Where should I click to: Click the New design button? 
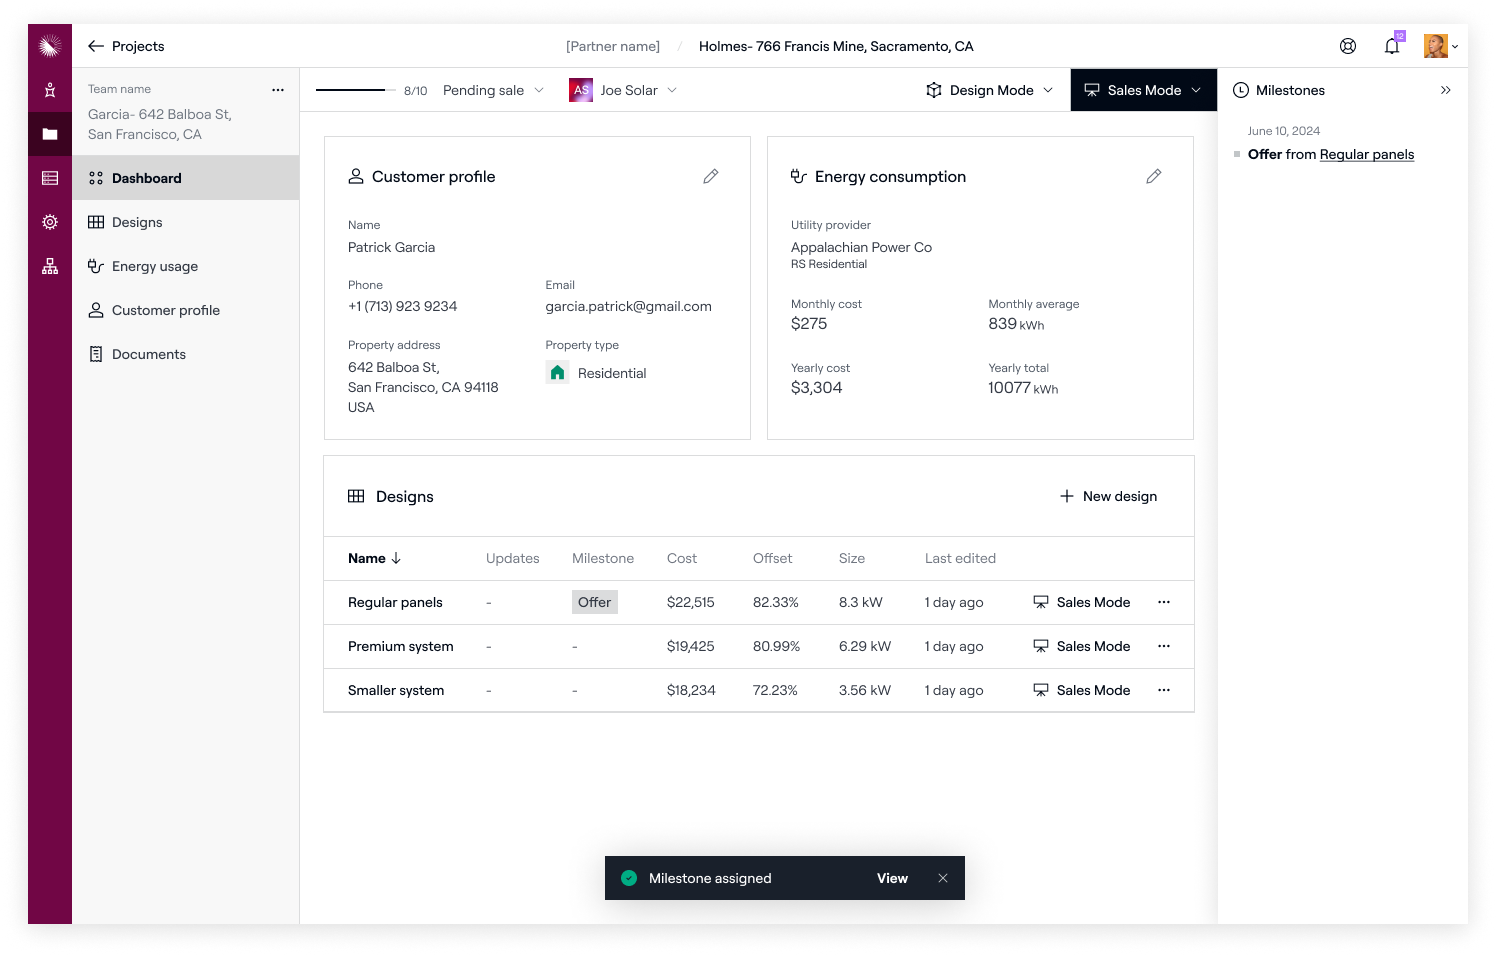coord(1108,496)
